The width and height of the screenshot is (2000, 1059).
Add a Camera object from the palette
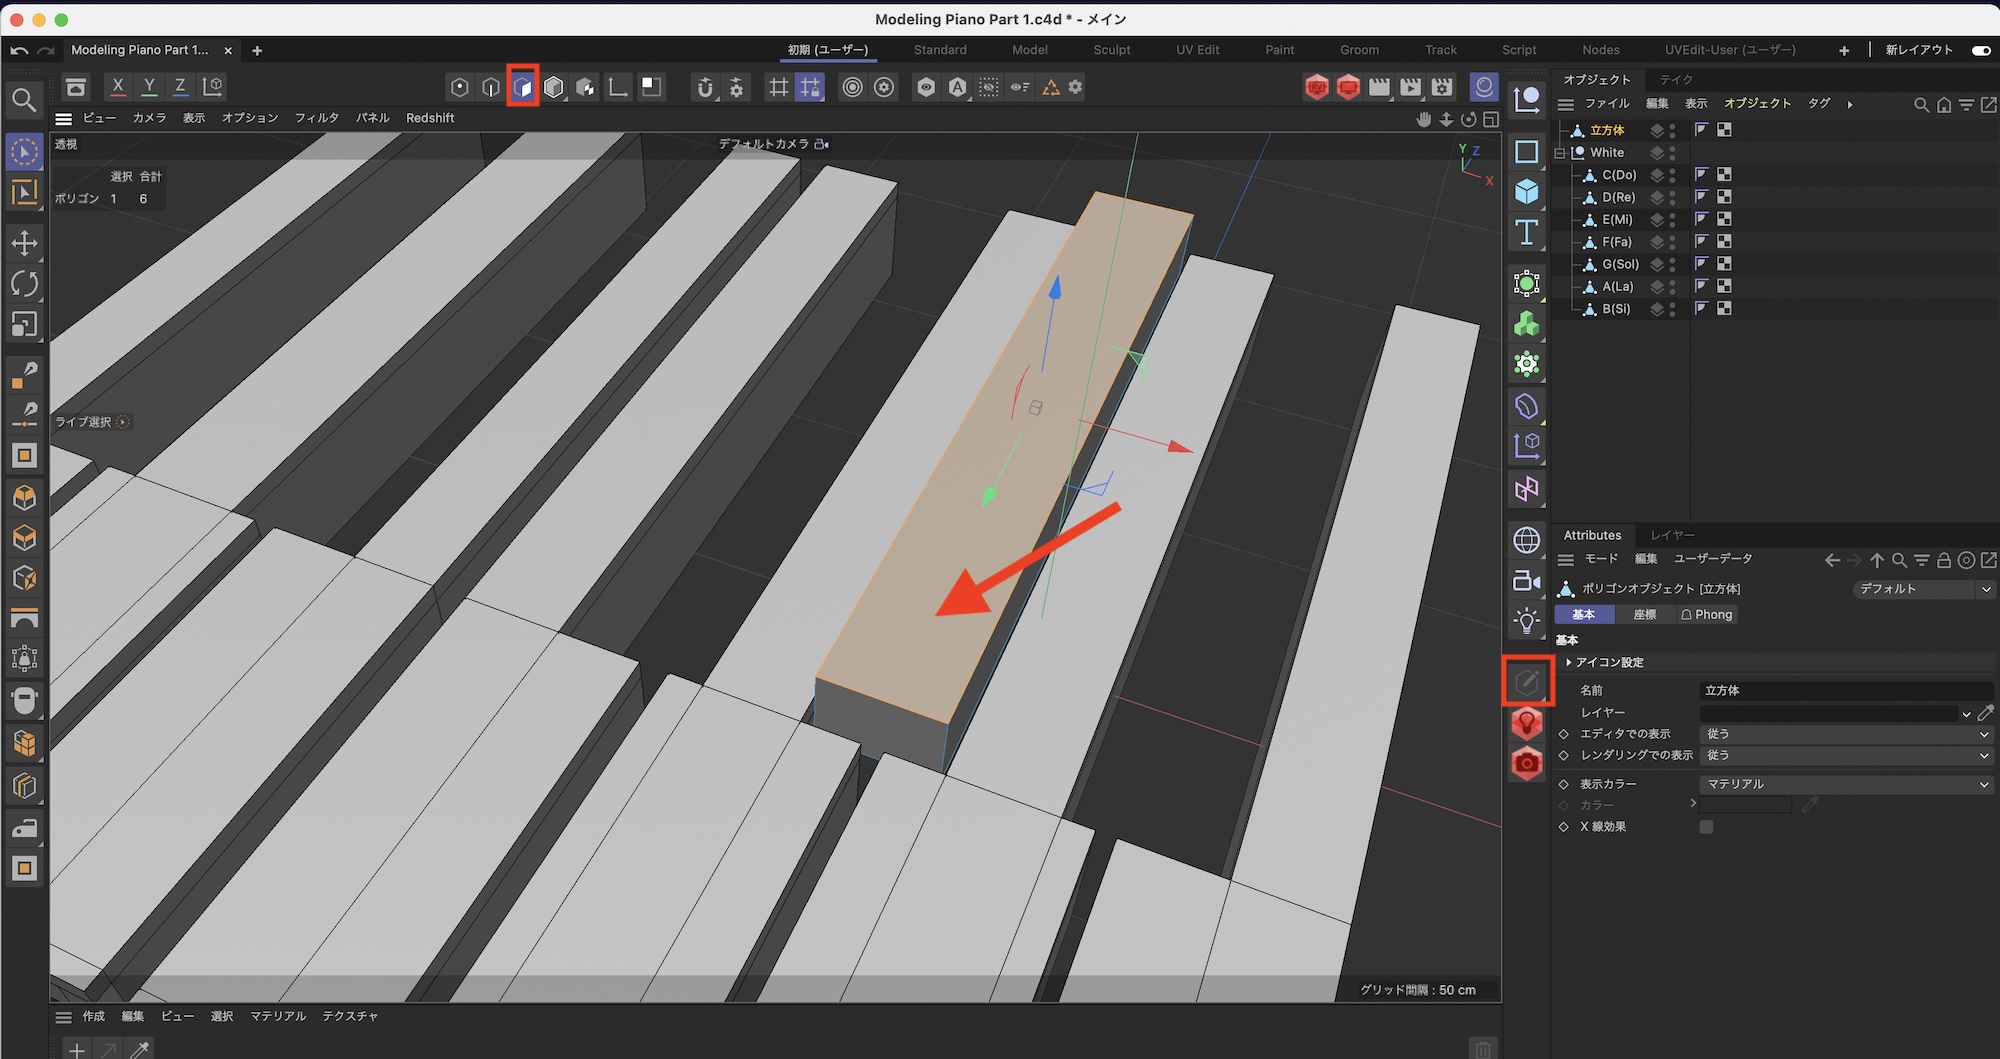(x=1526, y=581)
